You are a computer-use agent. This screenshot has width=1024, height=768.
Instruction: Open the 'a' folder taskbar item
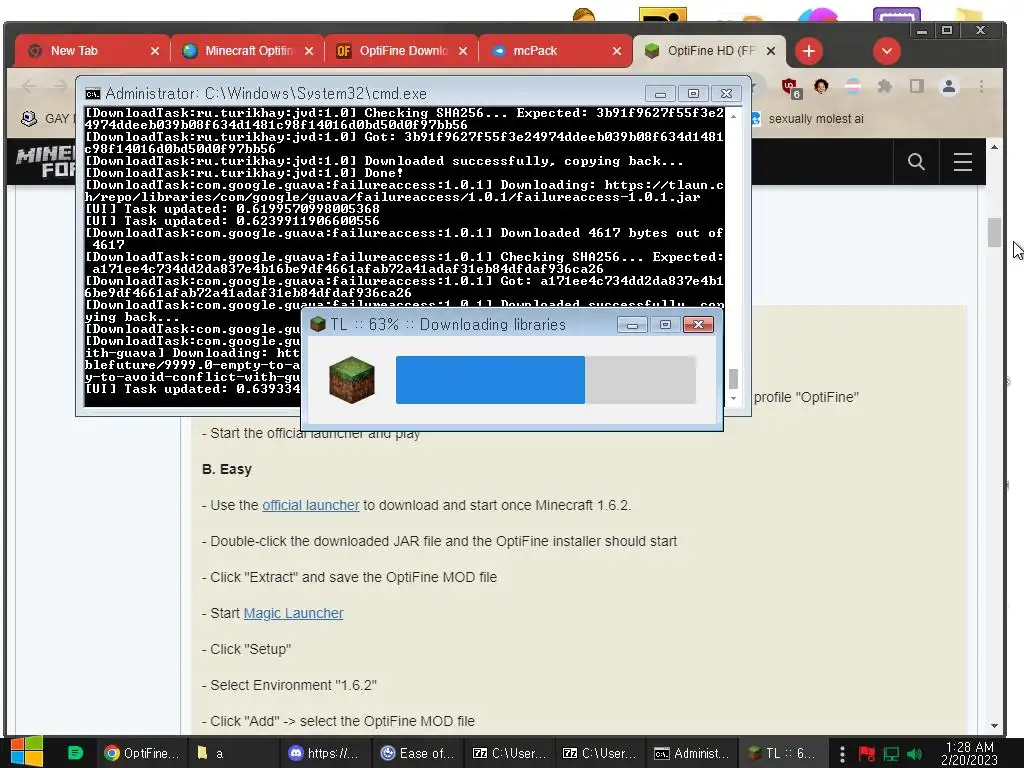pyautogui.click(x=233, y=753)
